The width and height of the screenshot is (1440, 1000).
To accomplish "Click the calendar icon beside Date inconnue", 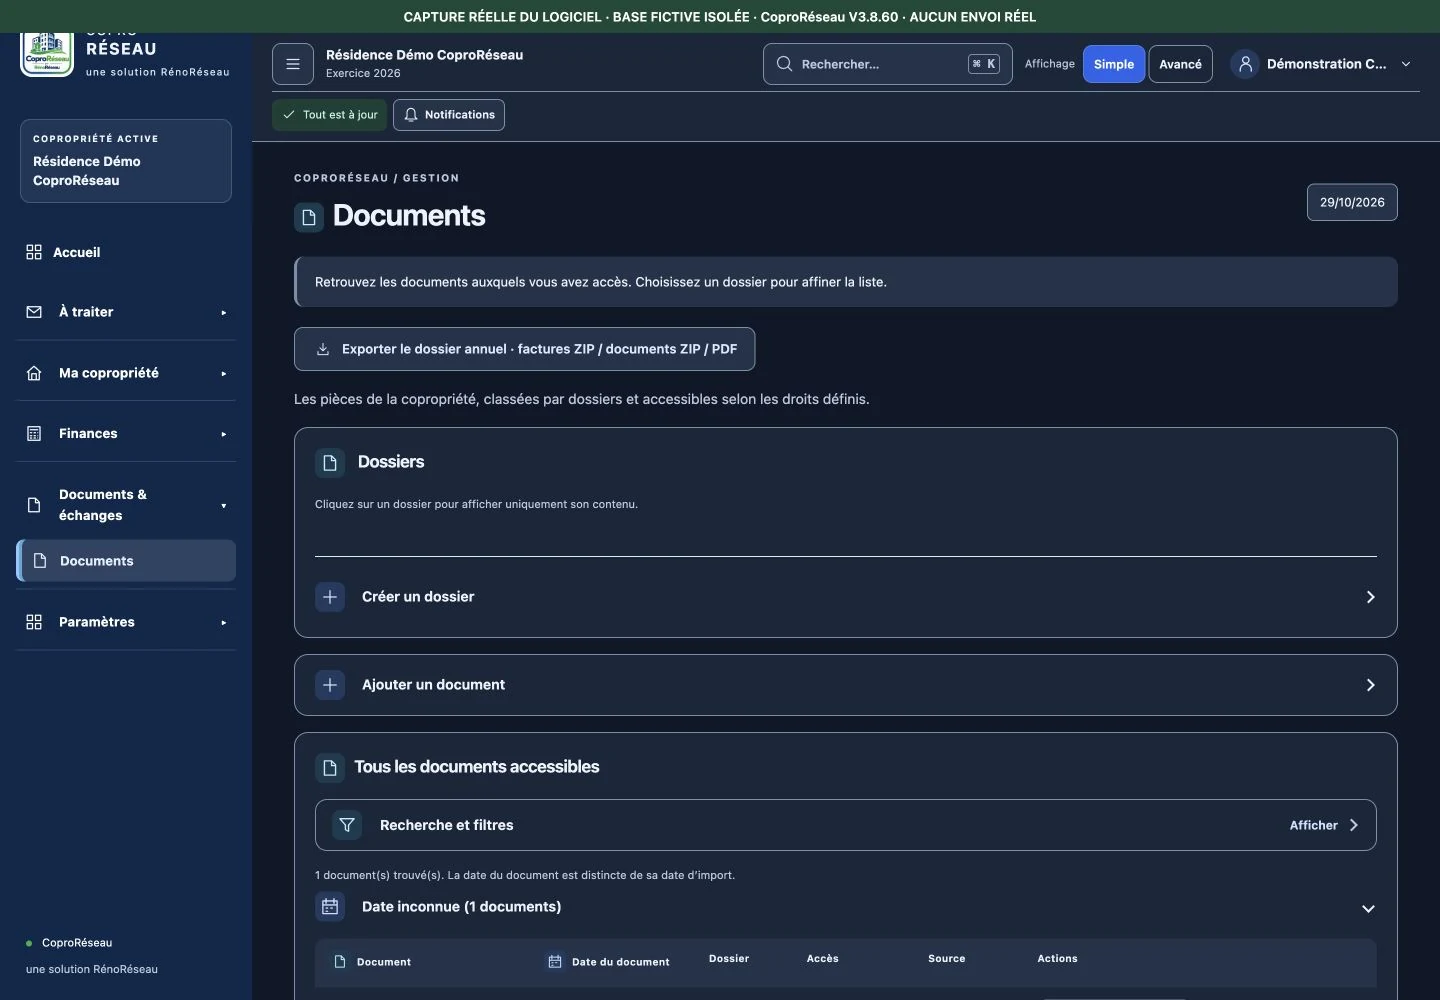I will pos(330,907).
